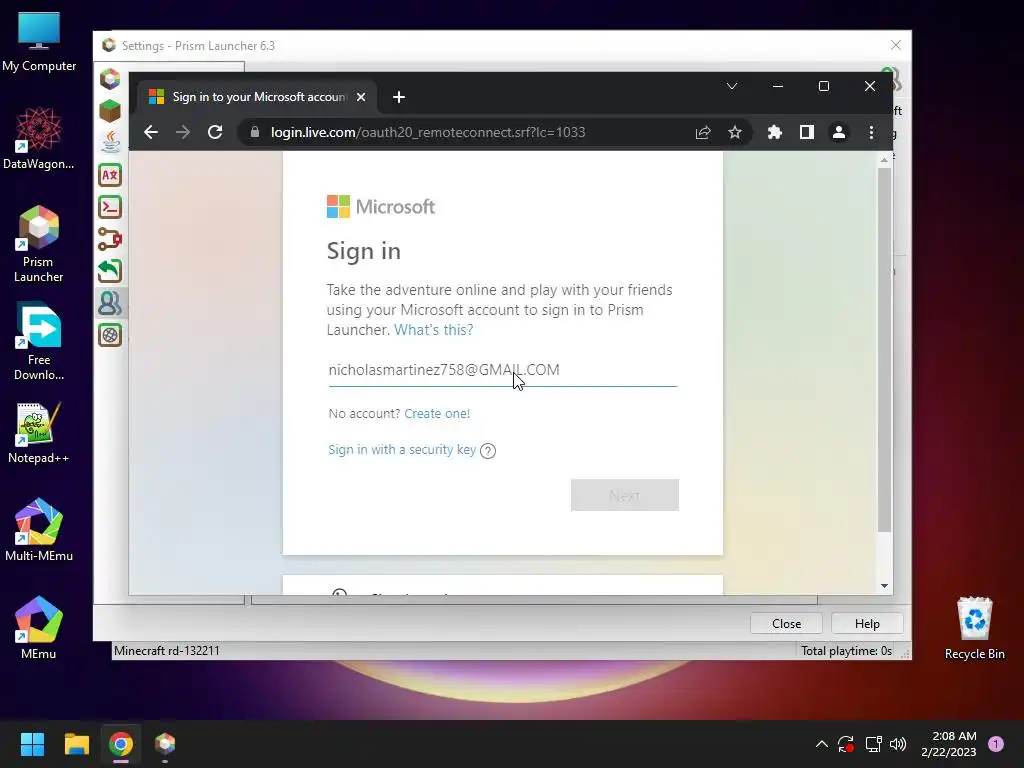Go back in Chrome browser
This screenshot has width=1024, height=768.
coord(151,133)
